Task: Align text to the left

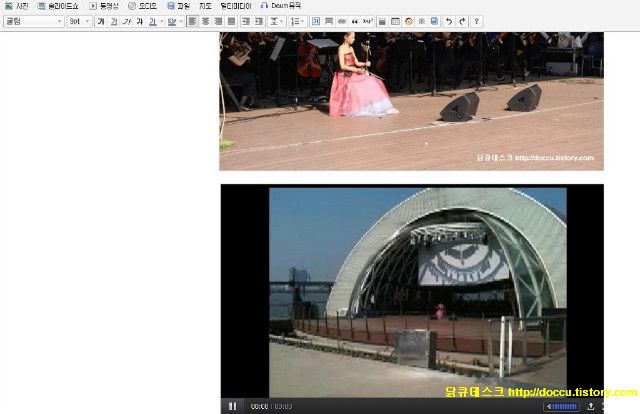Action: [x=192, y=21]
